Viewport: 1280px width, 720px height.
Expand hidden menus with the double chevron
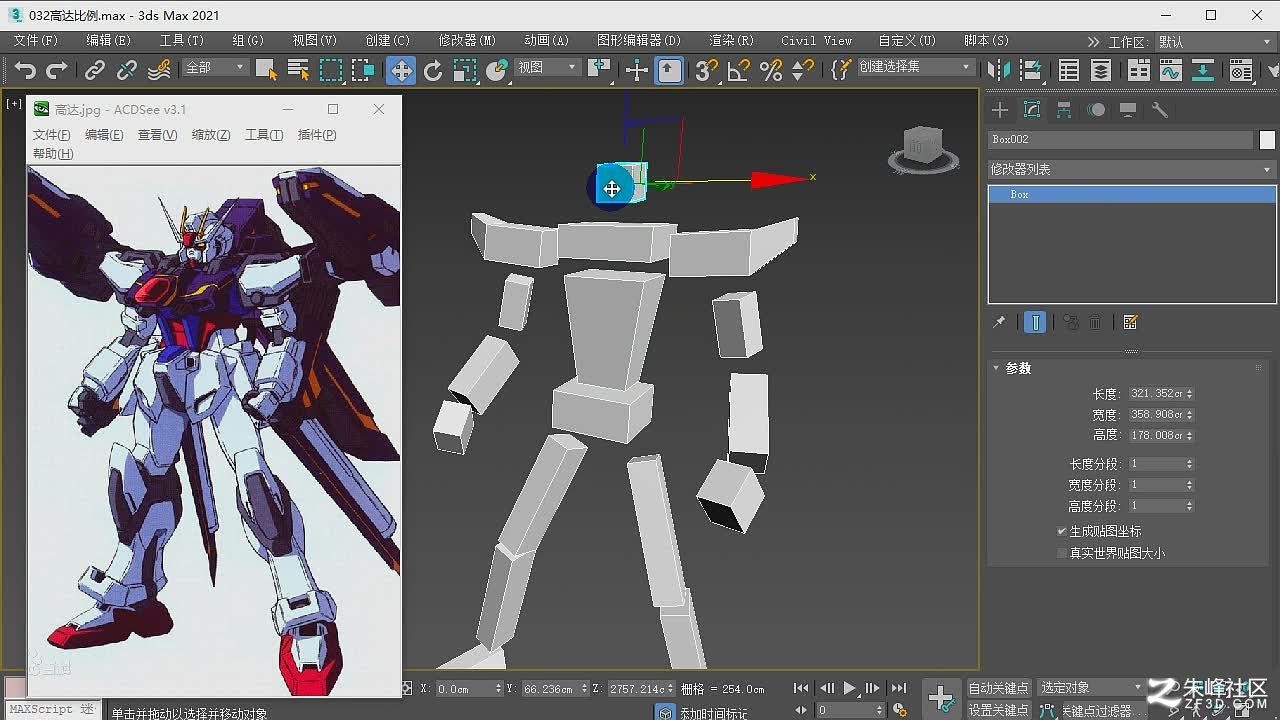coord(1093,42)
